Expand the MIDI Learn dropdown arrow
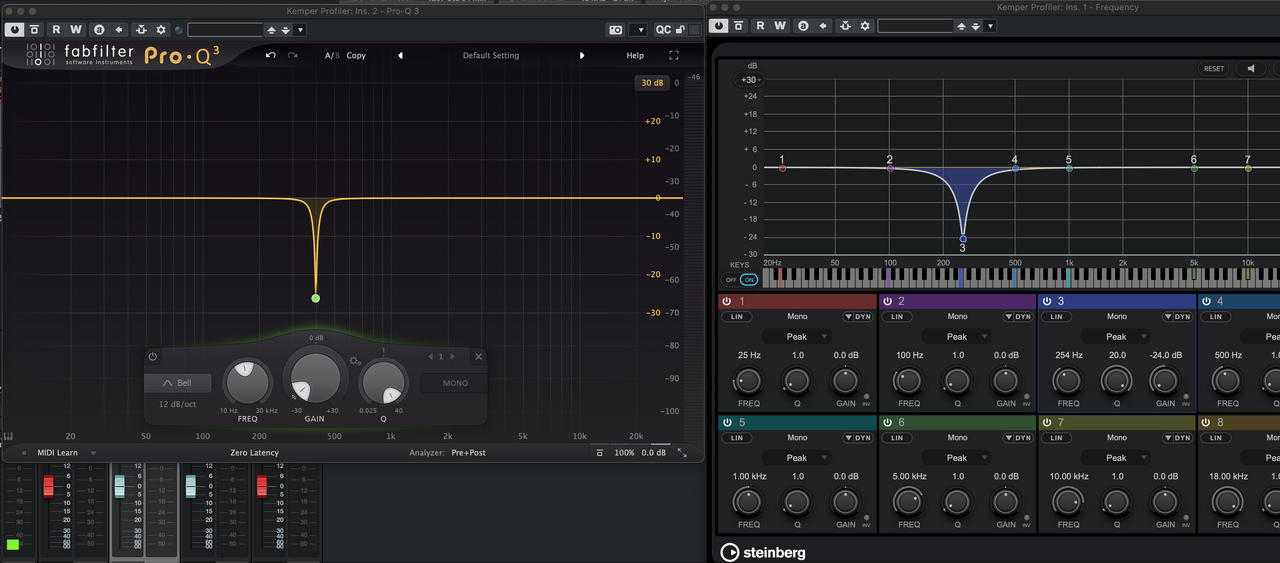This screenshot has height=563, width=1280. [x=93, y=453]
